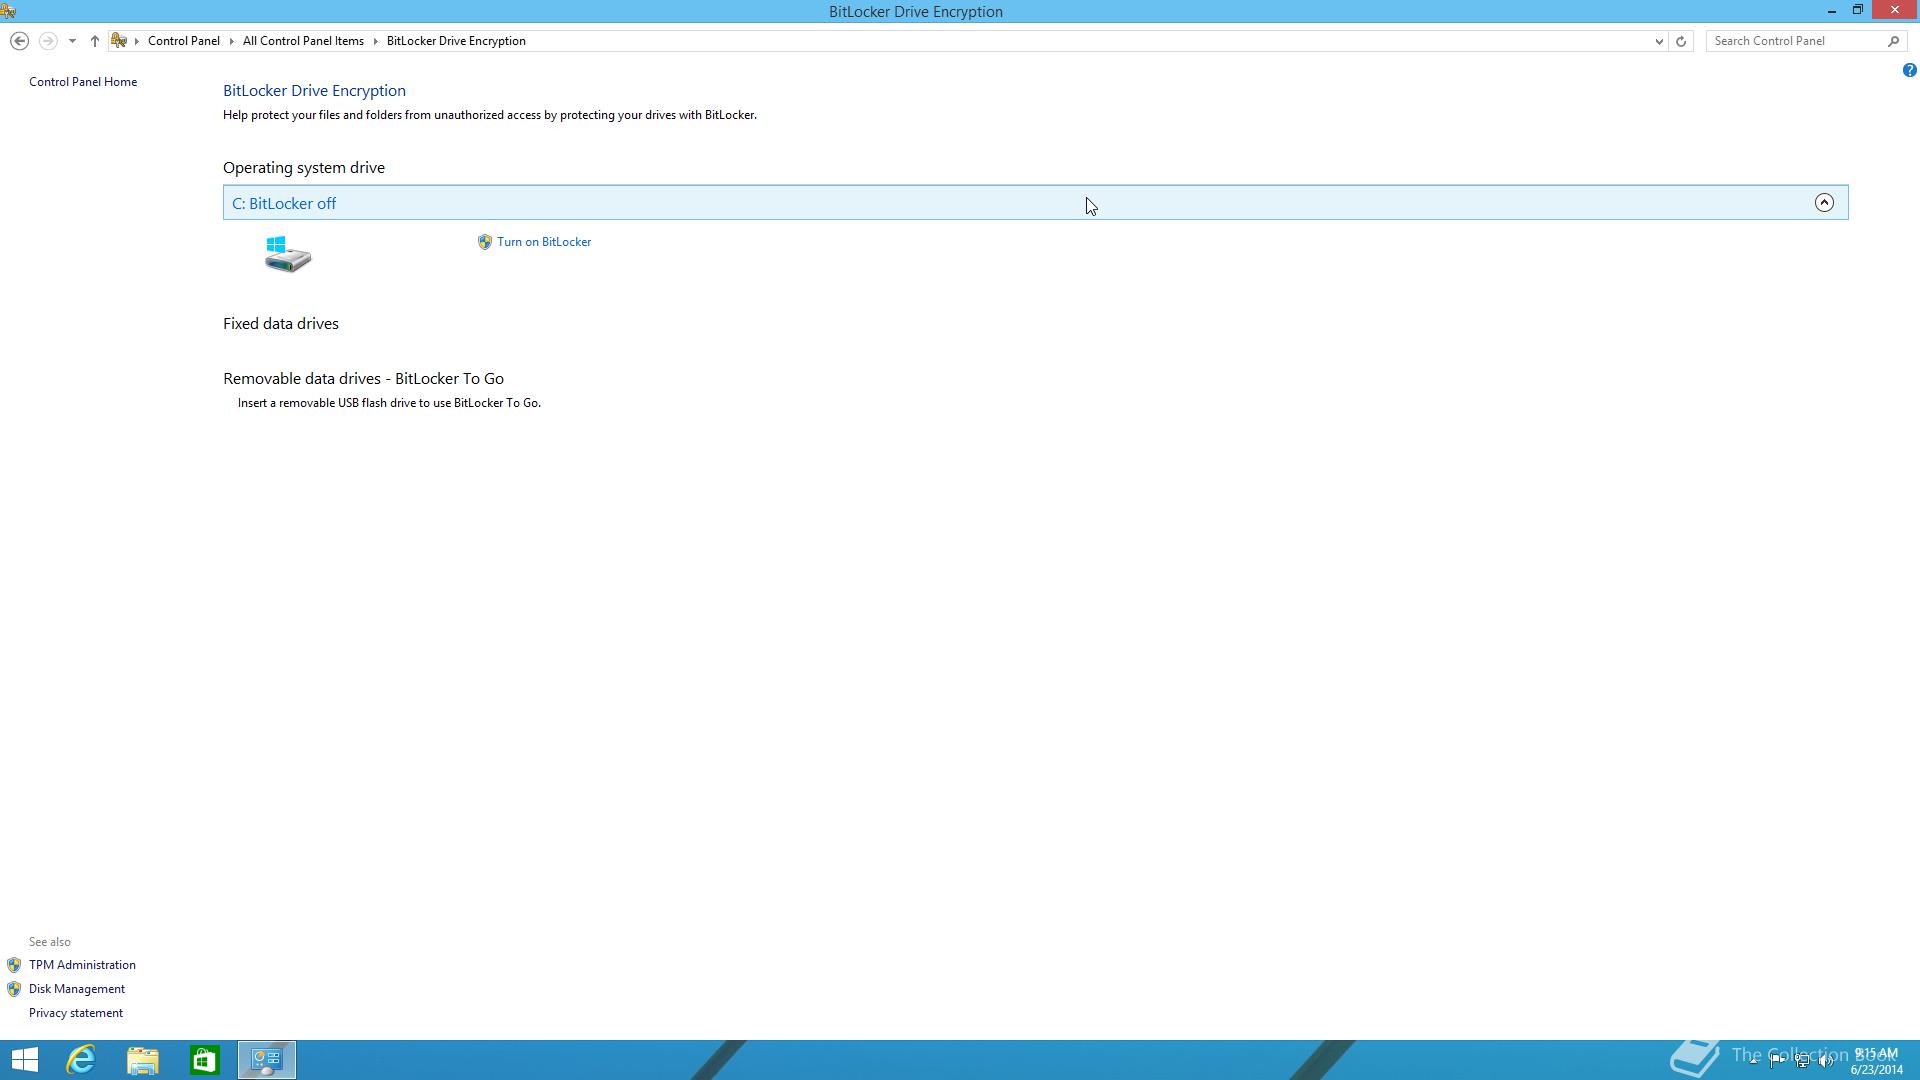
Task: Click the See also label
Action: [x=50, y=942]
